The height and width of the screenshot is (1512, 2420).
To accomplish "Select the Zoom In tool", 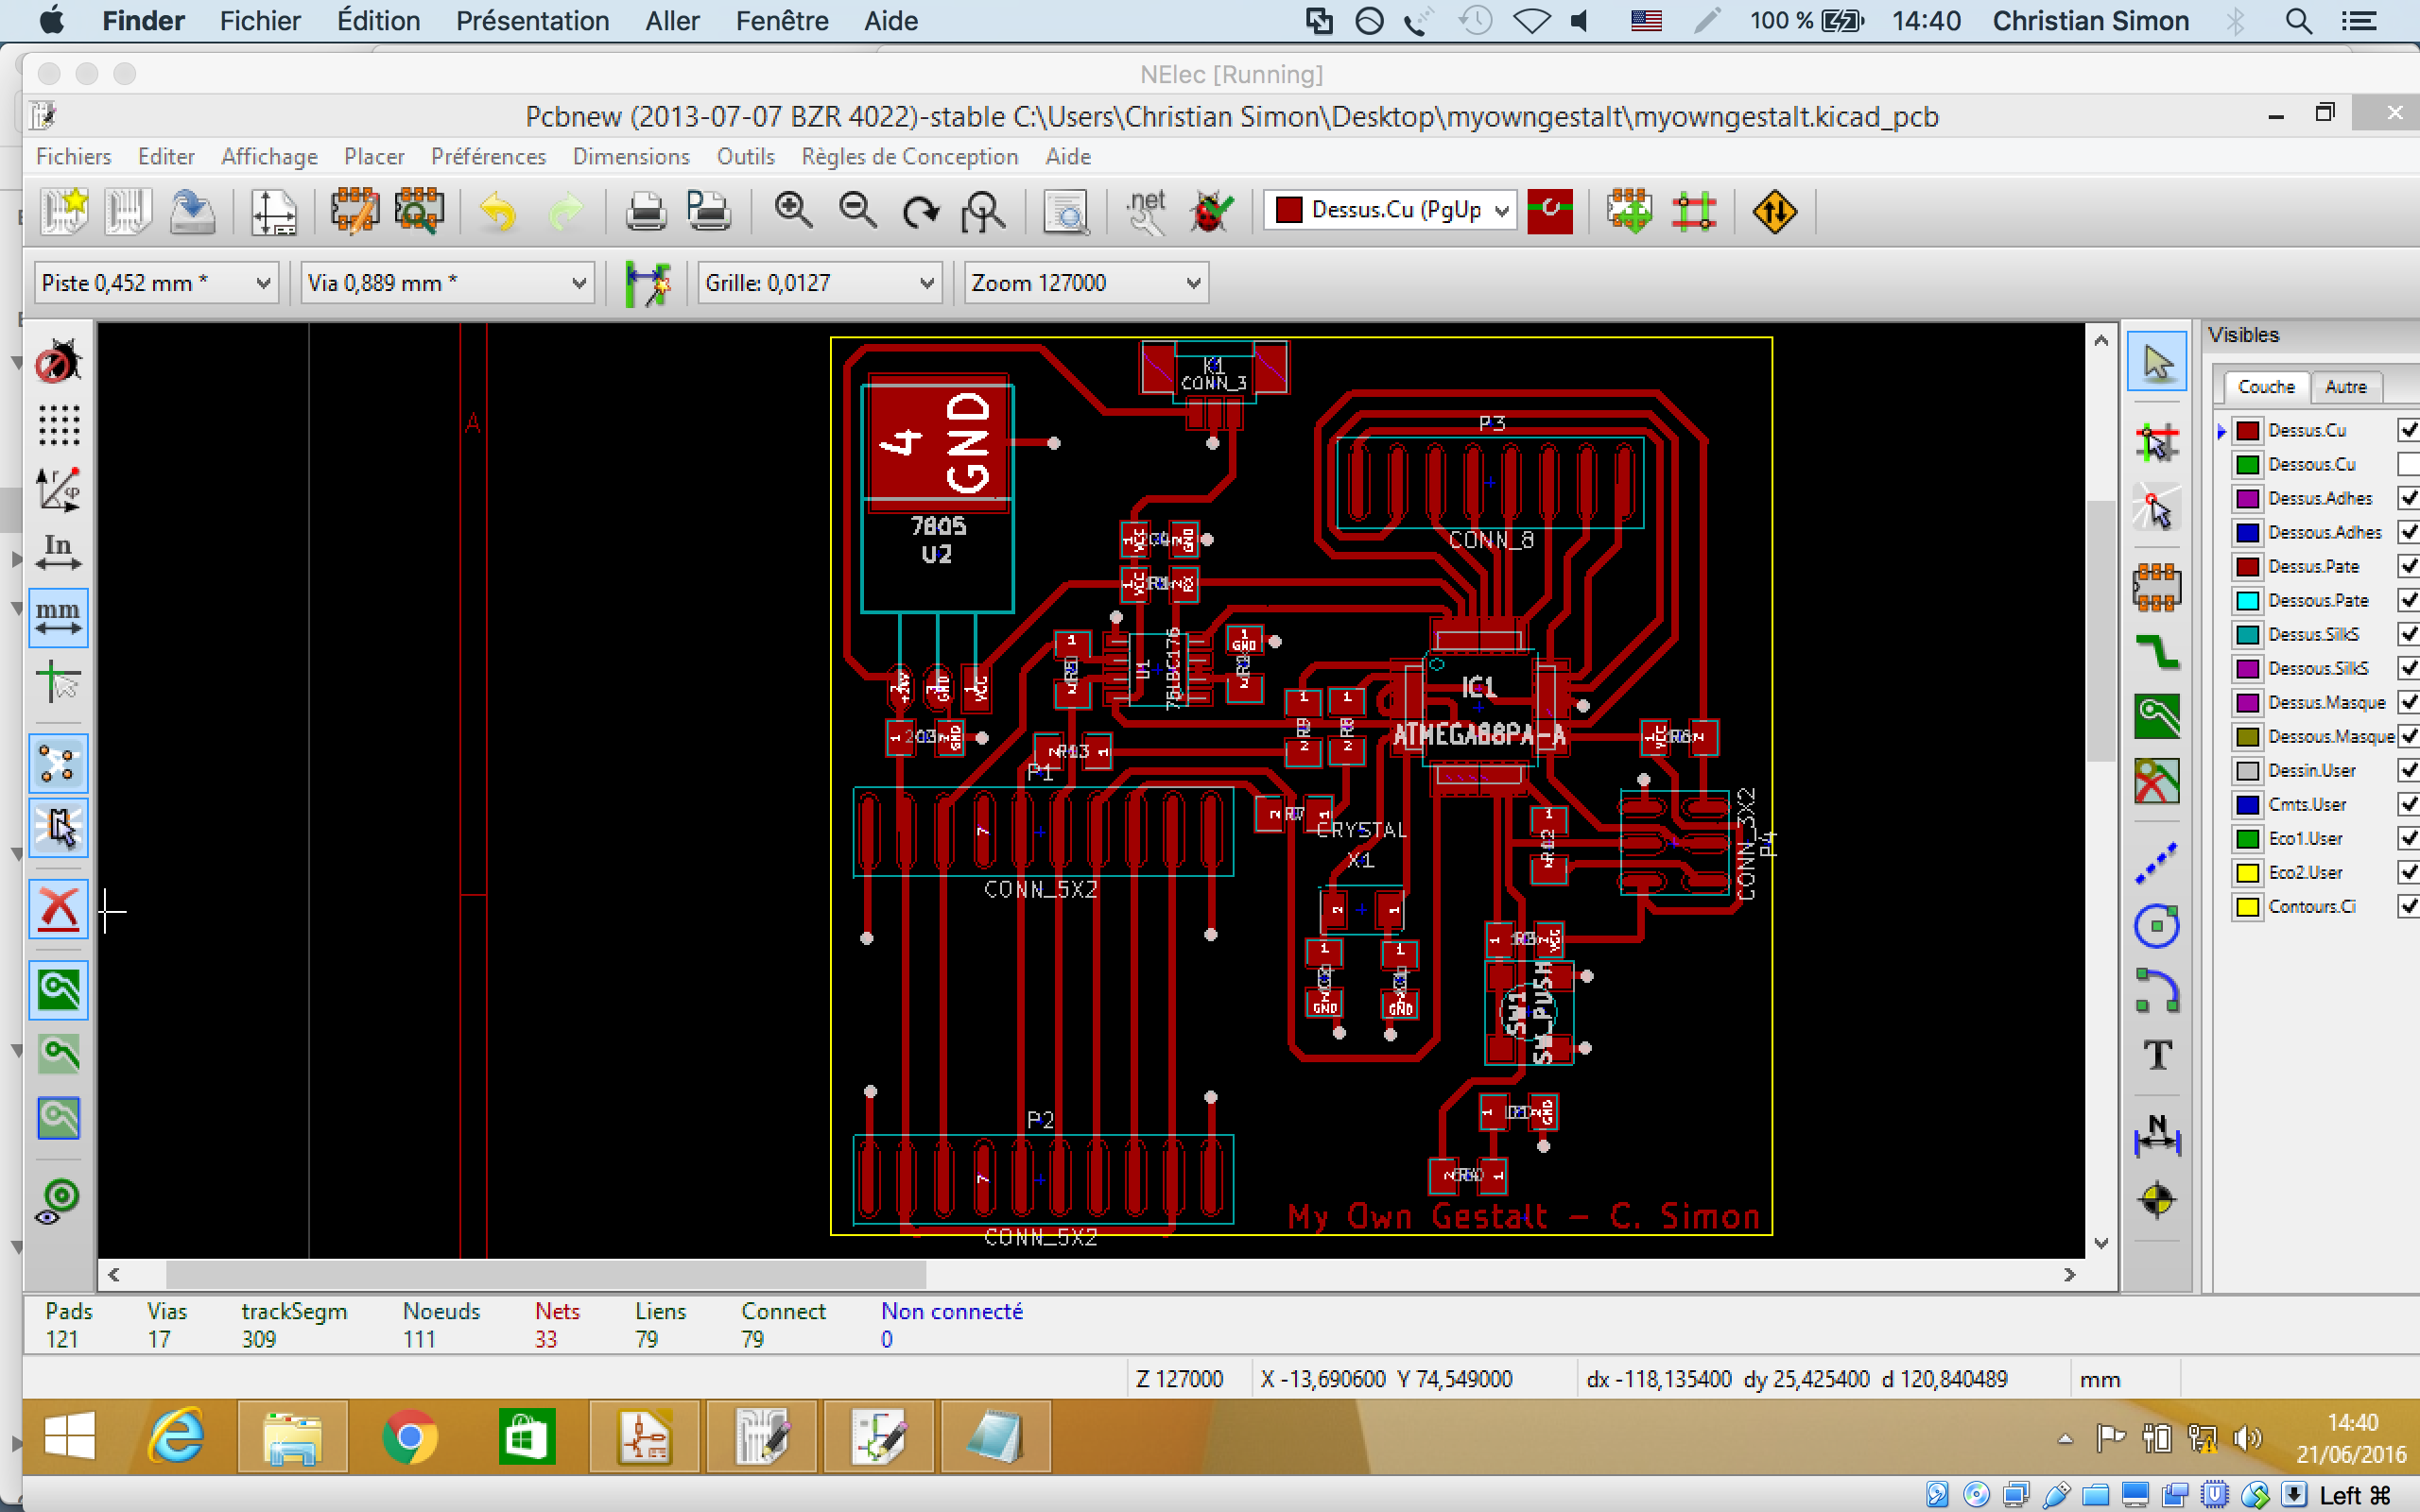I will pos(793,211).
